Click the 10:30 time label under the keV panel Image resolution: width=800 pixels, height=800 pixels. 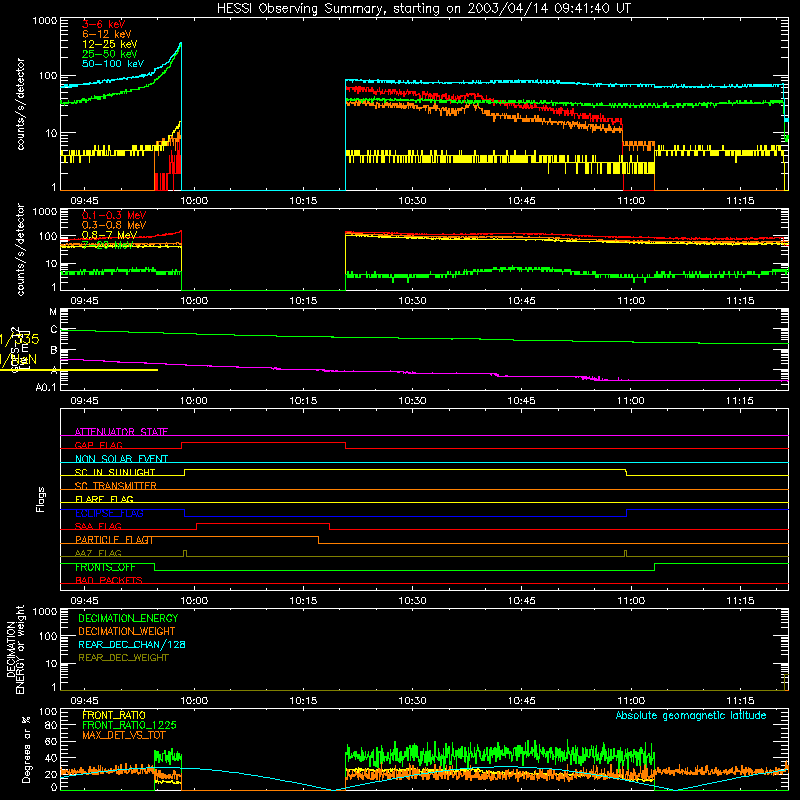[x=412, y=201]
